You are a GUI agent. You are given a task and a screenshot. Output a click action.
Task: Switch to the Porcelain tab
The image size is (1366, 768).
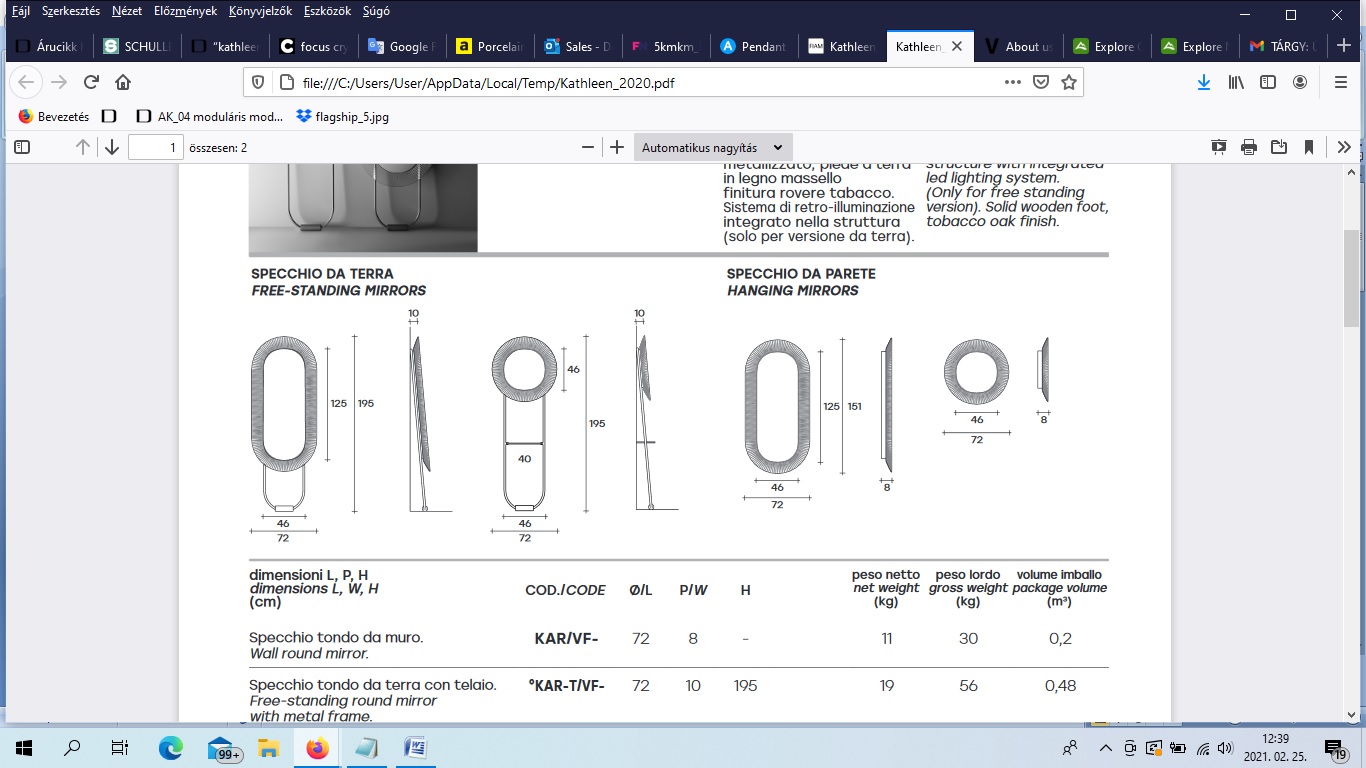[489, 46]
